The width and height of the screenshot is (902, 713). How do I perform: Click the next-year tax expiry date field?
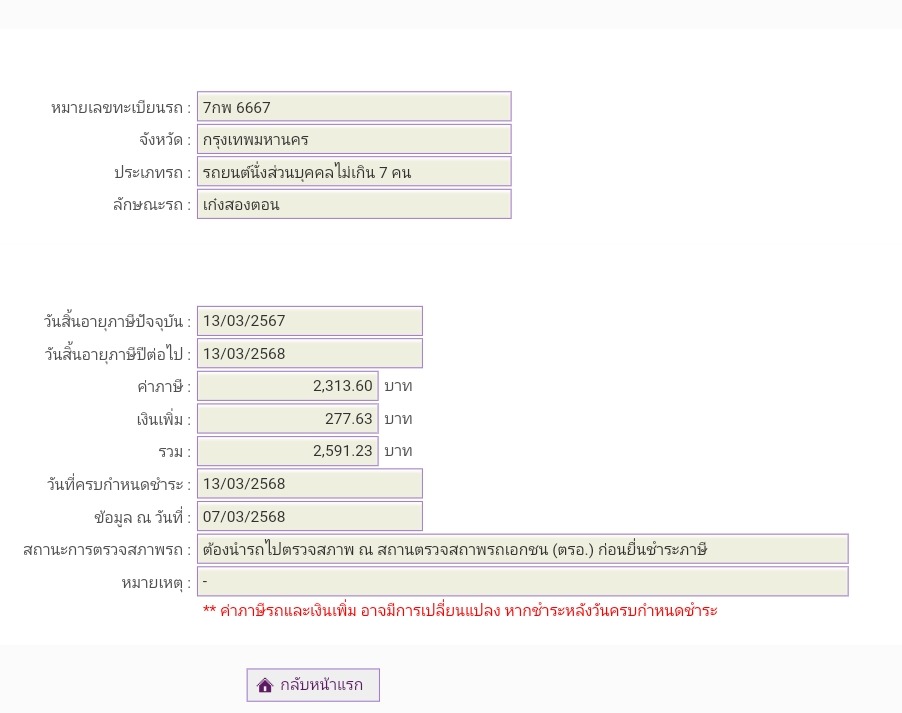[x=309, y=353]
